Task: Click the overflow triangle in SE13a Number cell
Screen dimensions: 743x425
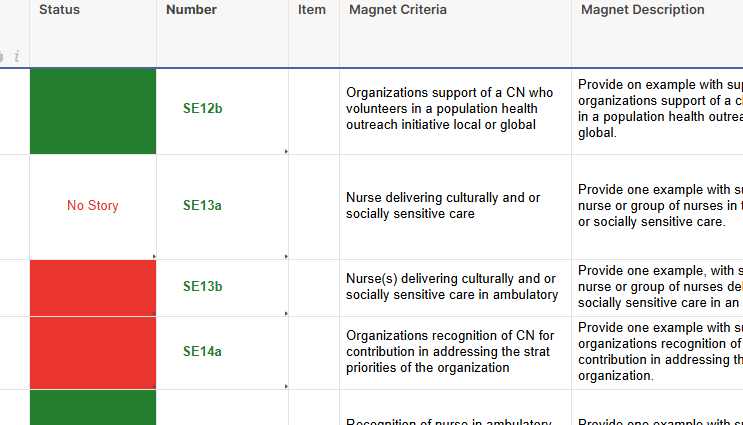Action: [286, 256]
